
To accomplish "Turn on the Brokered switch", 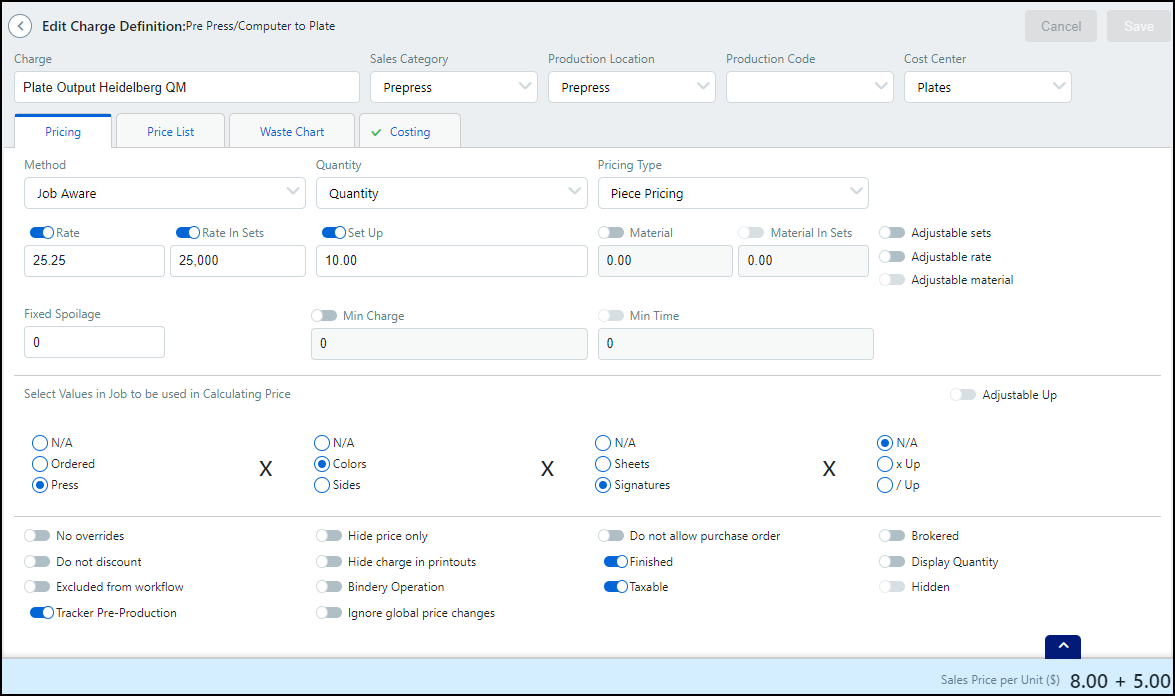I will pos(892,536).
